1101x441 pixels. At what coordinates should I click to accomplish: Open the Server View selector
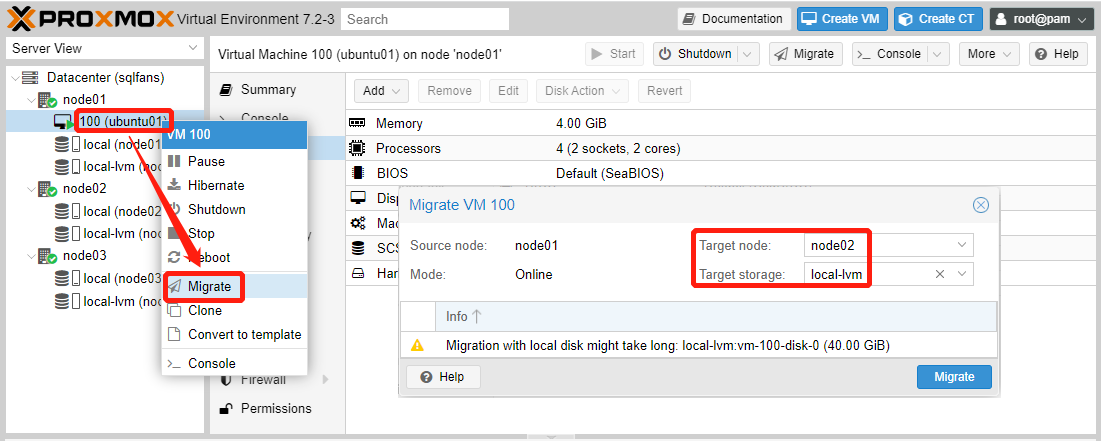click(105, 48)
